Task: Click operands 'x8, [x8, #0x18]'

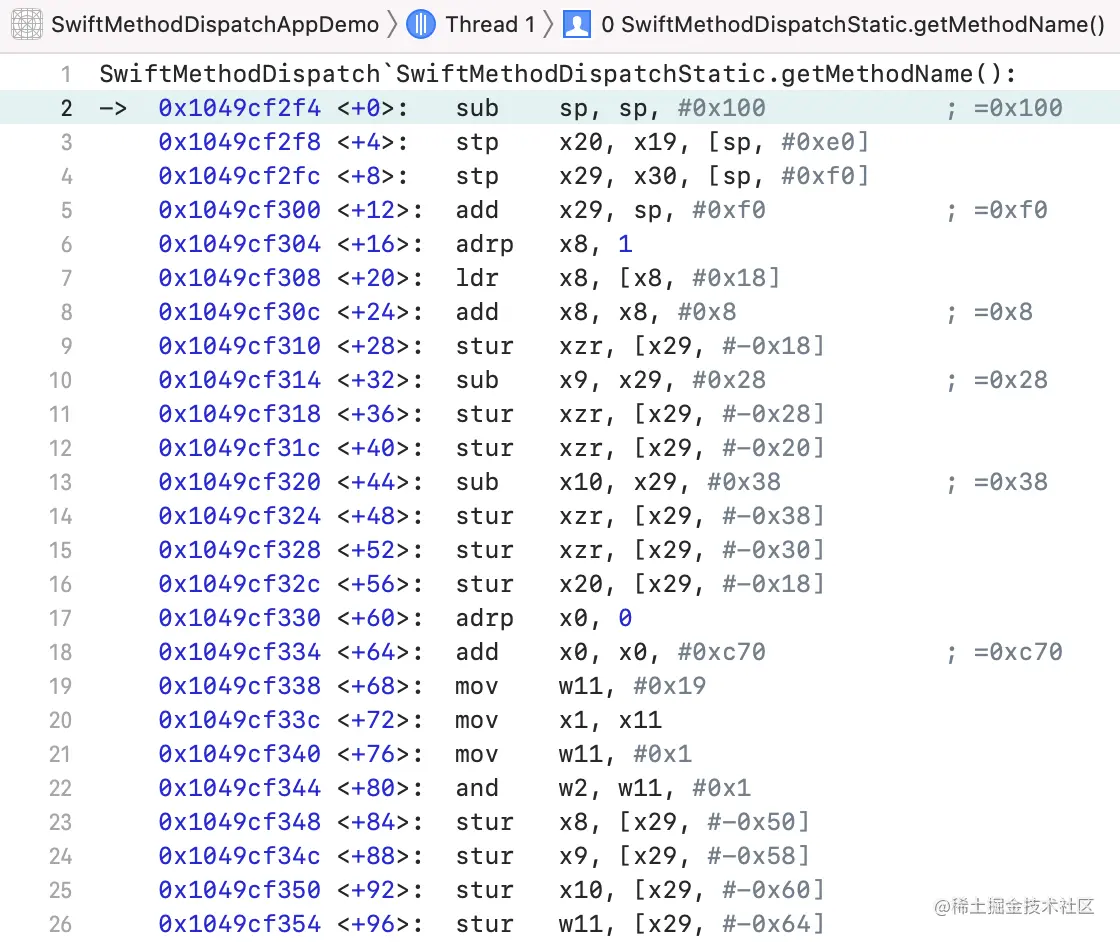Action: pos(669,278)
